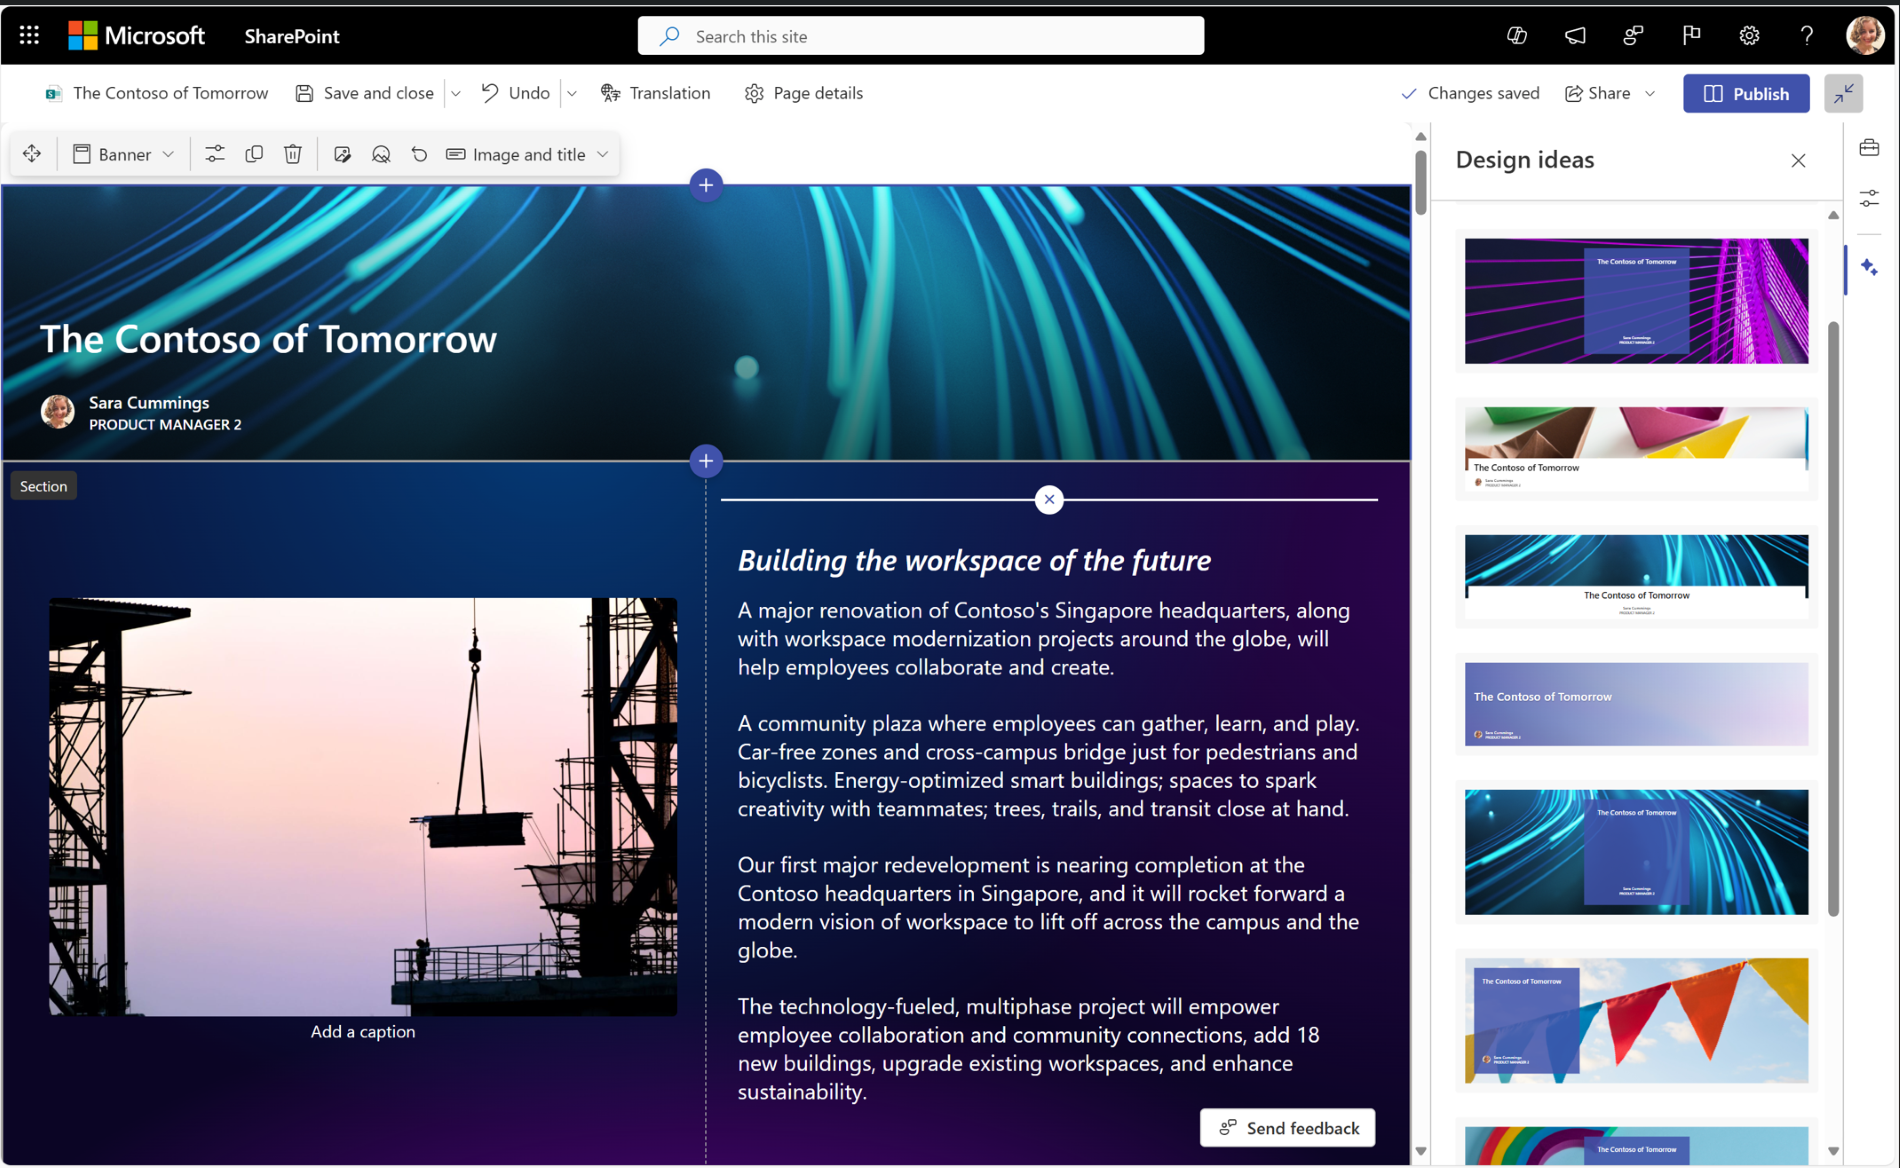Publish the page
This screenshot has width=1900, height=1168.
(x=1746, y=93)
